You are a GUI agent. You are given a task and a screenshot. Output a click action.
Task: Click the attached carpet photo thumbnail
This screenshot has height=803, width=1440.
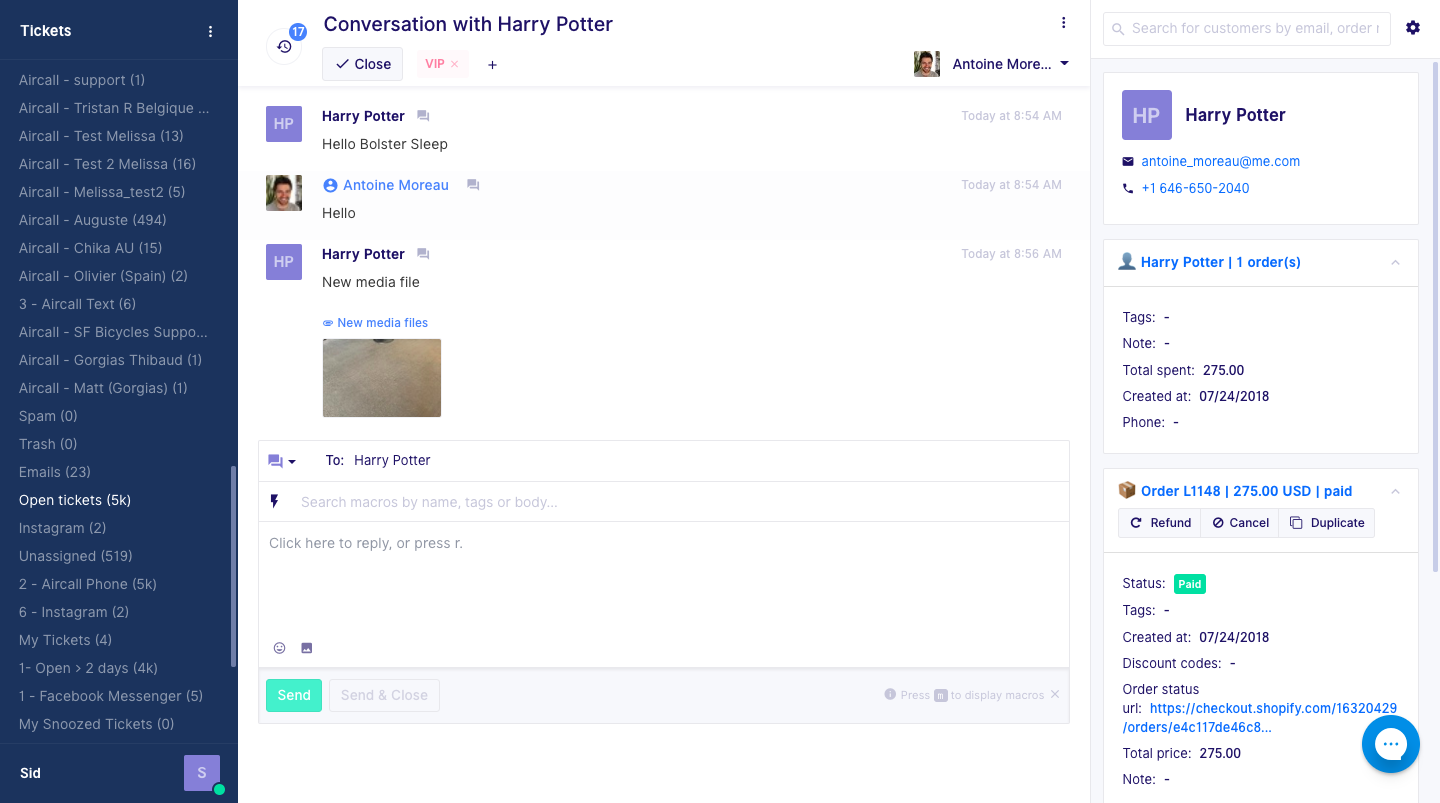[381, 377]
